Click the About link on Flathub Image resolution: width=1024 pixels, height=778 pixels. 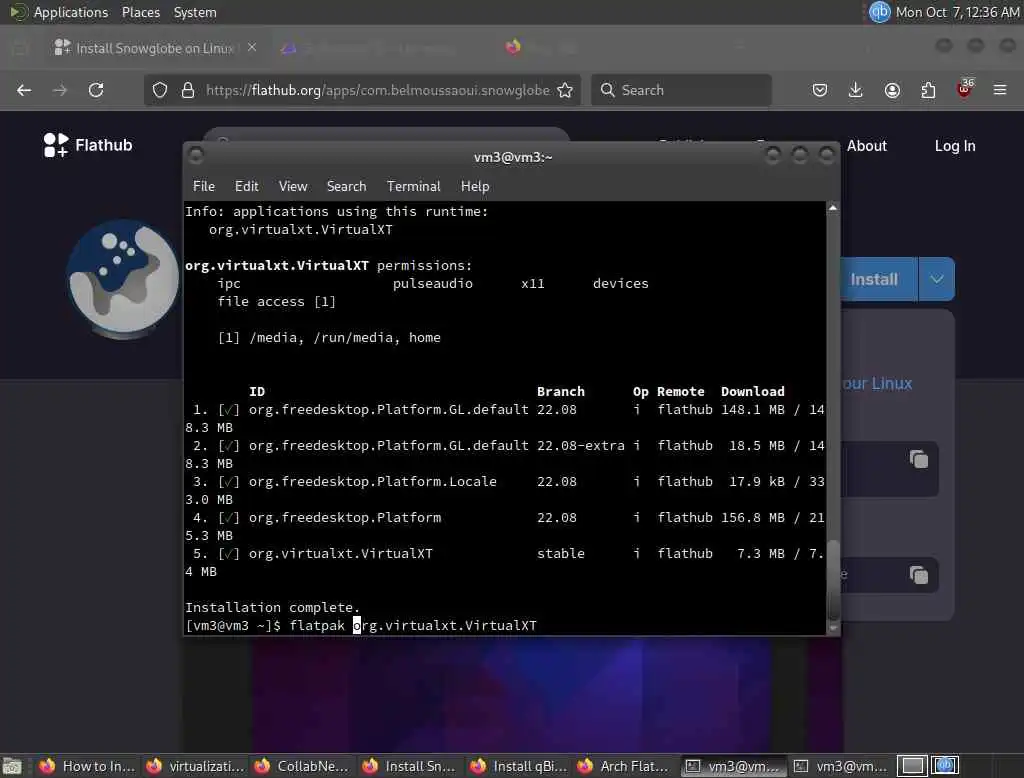click(867, 146)
